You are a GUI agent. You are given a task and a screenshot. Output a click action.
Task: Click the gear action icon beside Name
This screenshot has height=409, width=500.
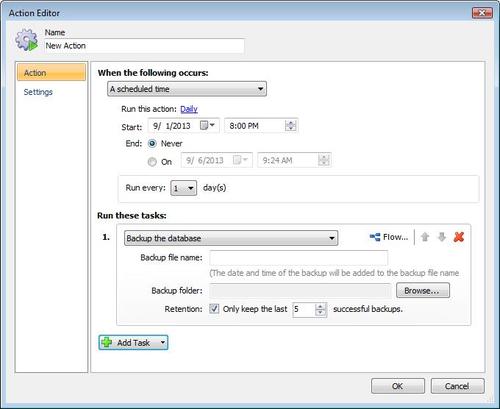tap(27, 40)
